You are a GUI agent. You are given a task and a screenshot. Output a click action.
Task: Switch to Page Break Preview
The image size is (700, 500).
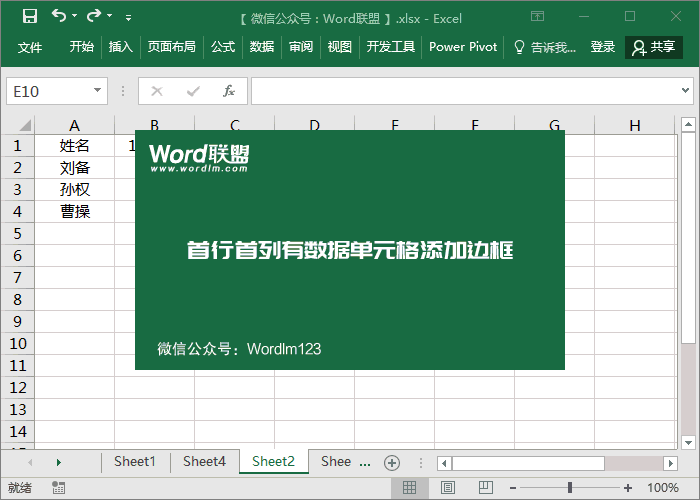[x=486, y=488]
